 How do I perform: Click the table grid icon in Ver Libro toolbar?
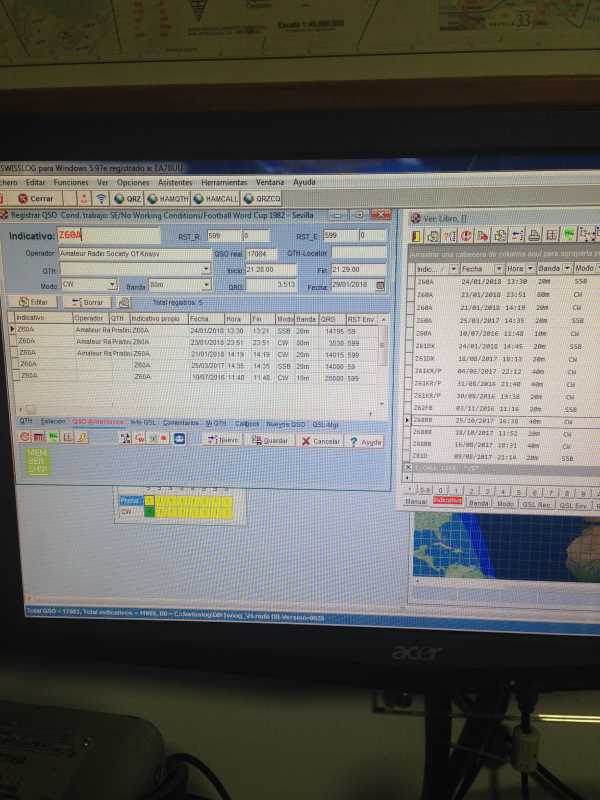click(x=551, y=235)
